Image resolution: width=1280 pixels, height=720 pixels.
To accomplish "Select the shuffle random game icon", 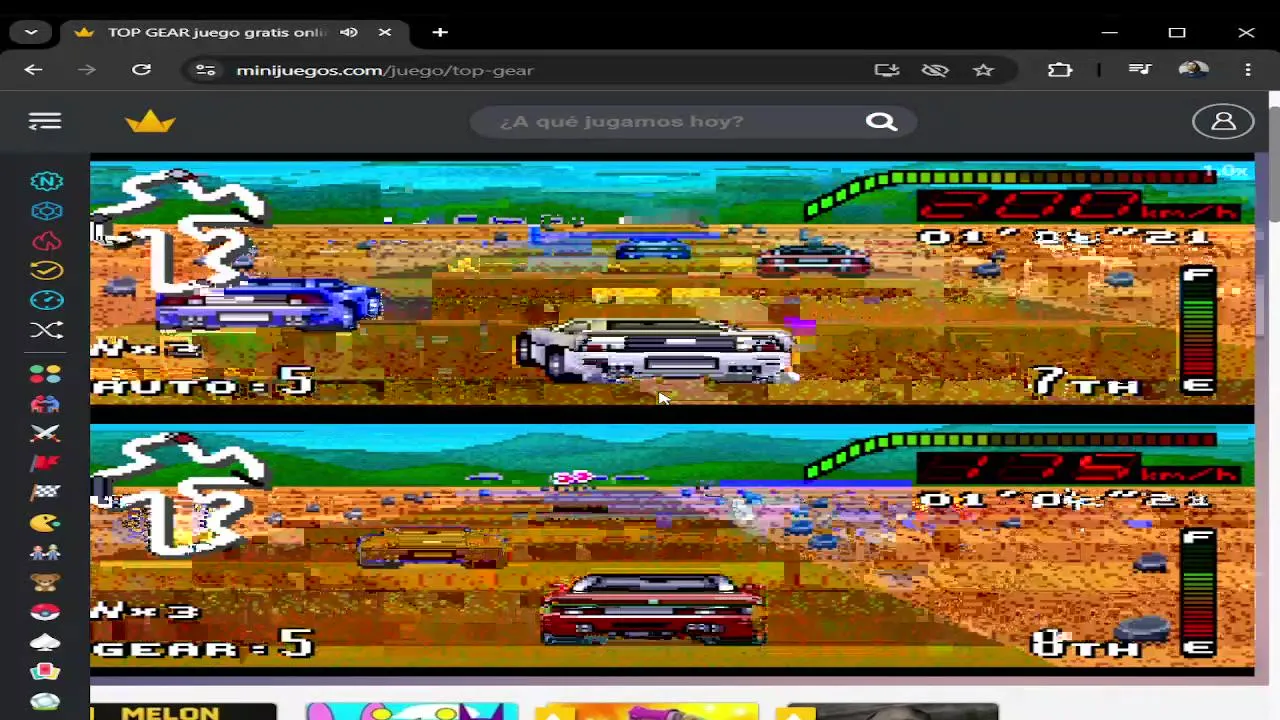I will (x=46, y=330).
